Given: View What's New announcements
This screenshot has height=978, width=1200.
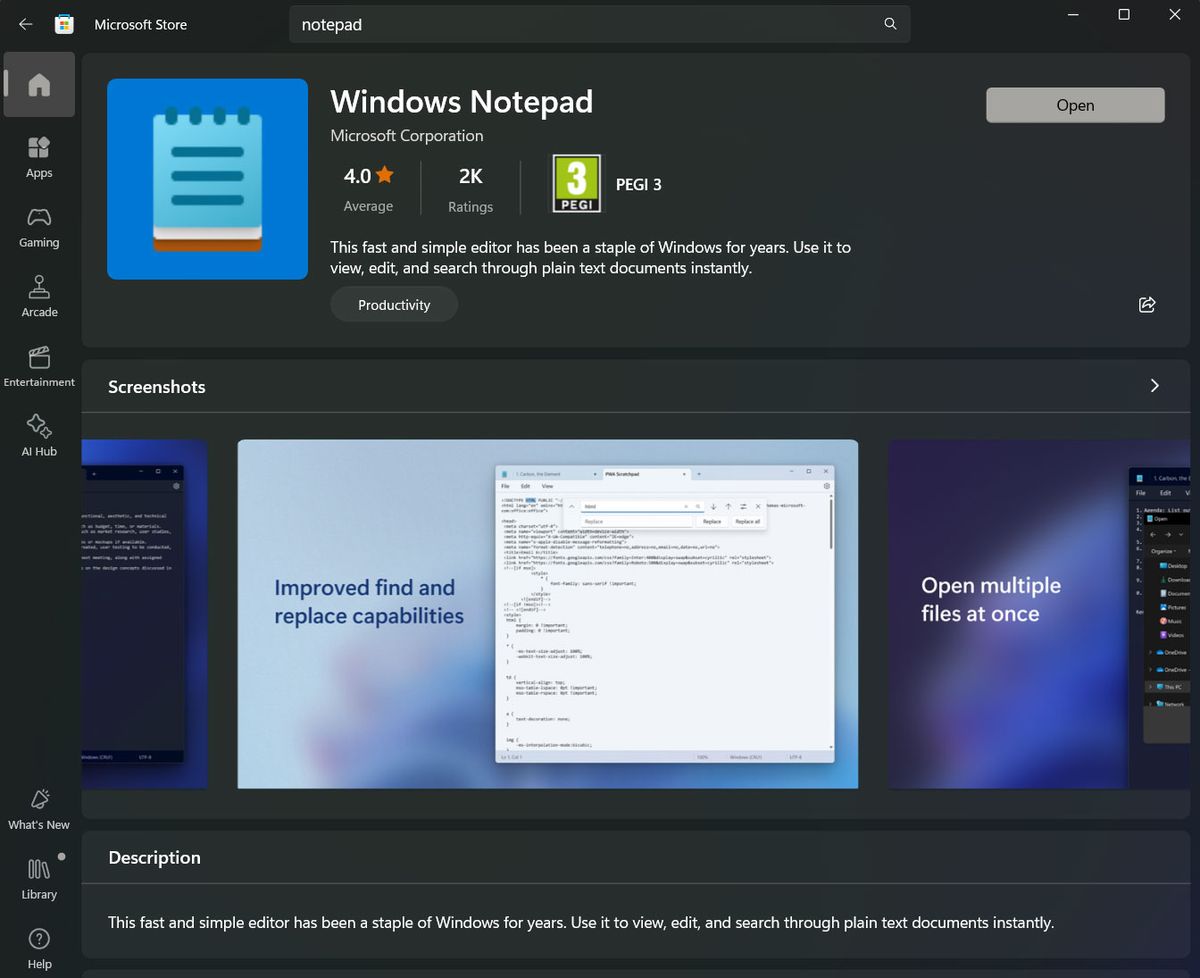Looking at the screenshot, I should [39, 808].
